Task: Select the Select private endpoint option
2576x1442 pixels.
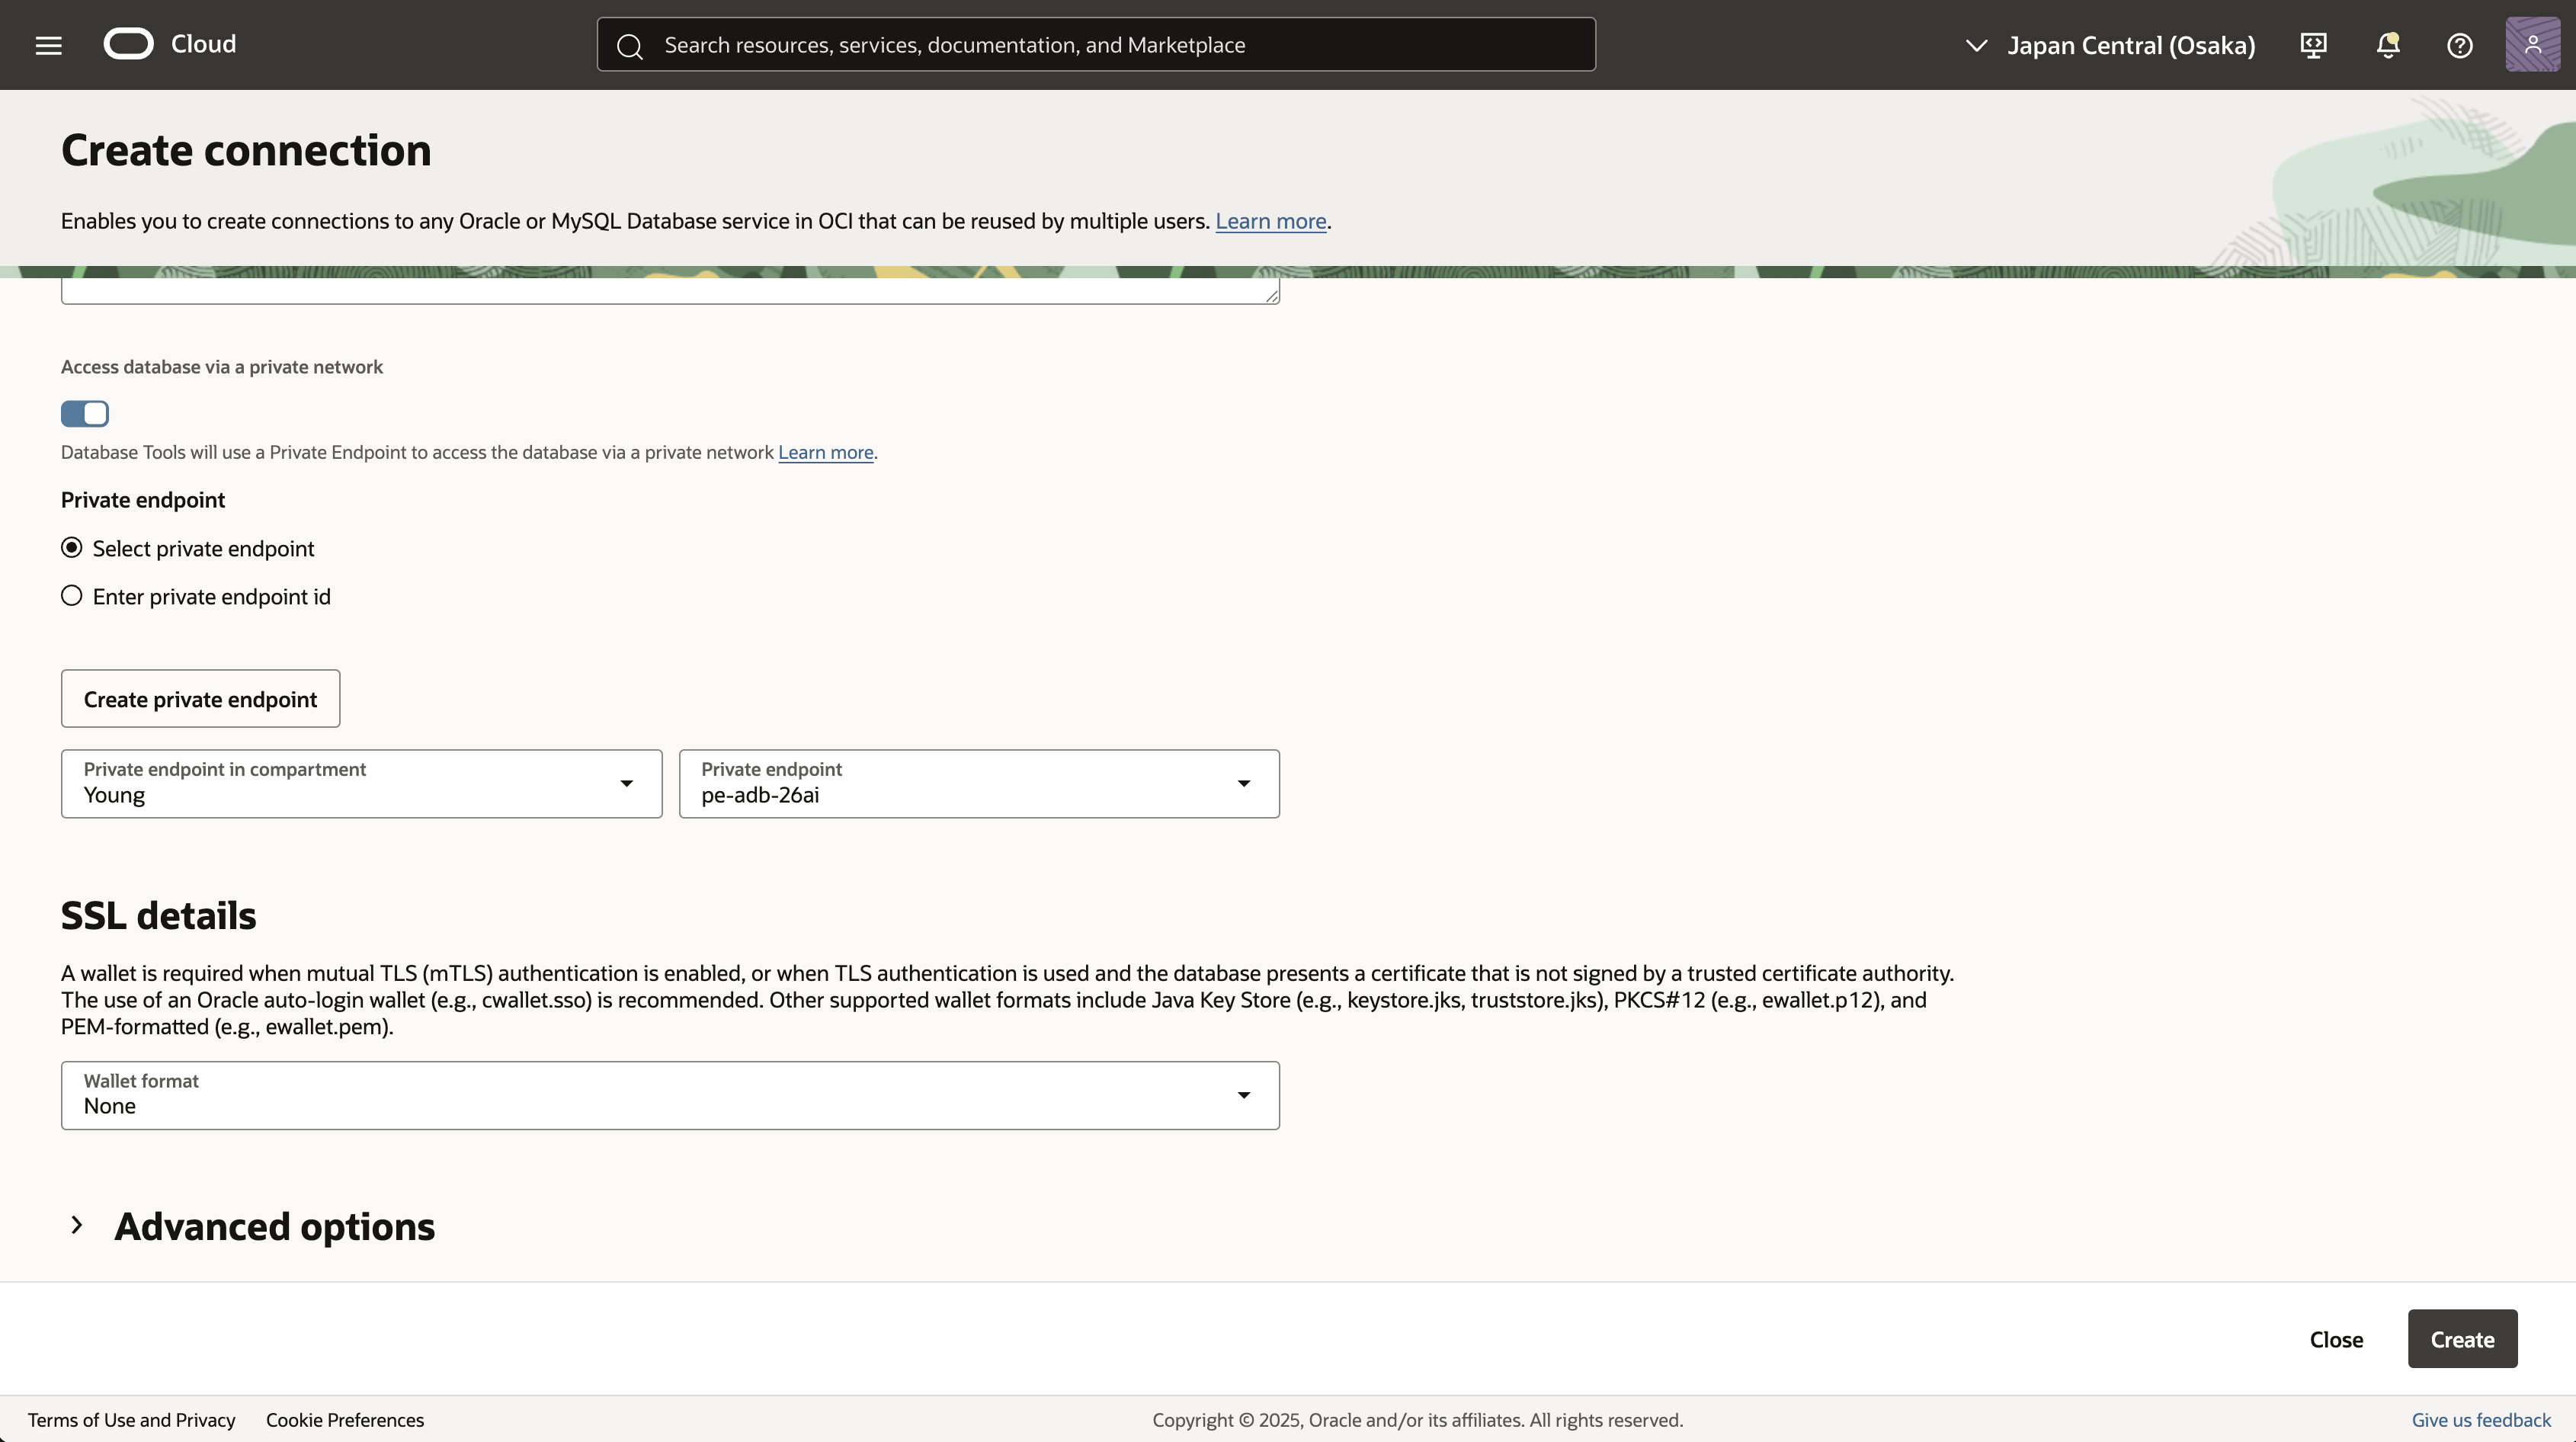Action: click(x=71, y=547)
